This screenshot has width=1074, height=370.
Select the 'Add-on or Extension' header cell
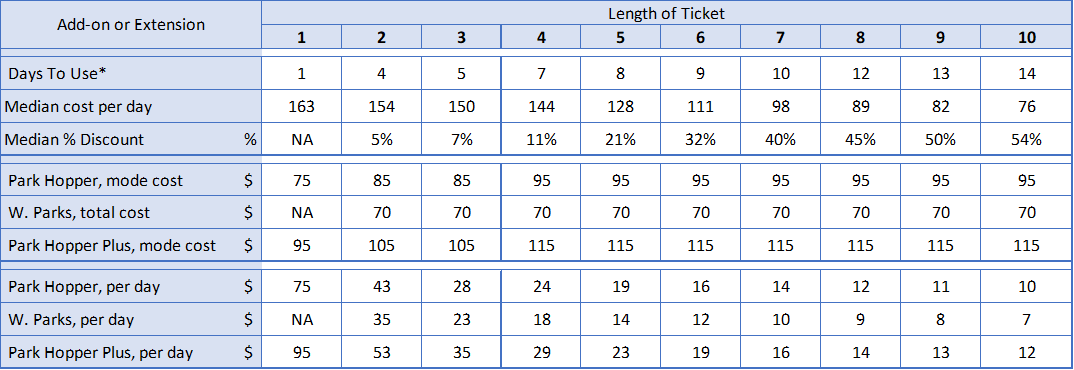[x=131, y=25]
